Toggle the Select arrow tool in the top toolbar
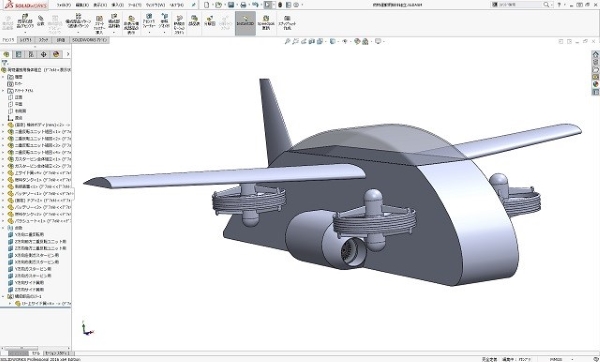The image size is (600, 362). click(x=268, y=5)
